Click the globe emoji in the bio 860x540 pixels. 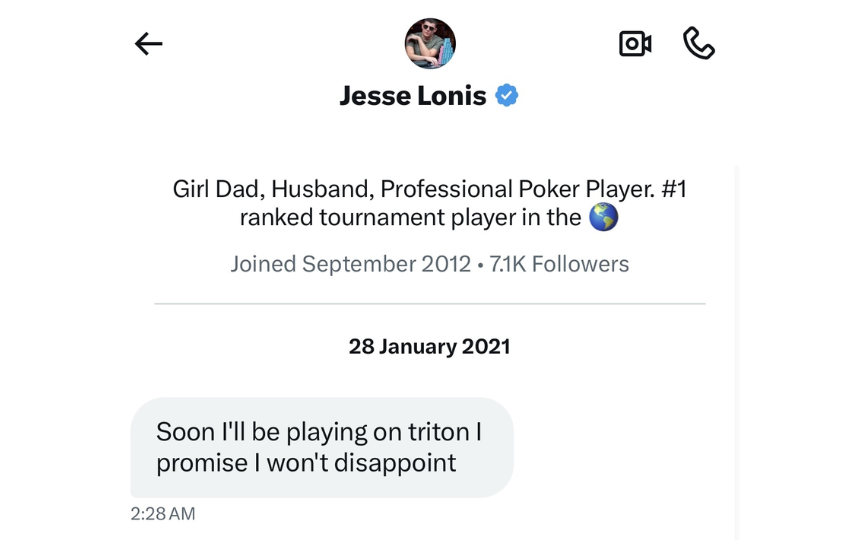603,217
